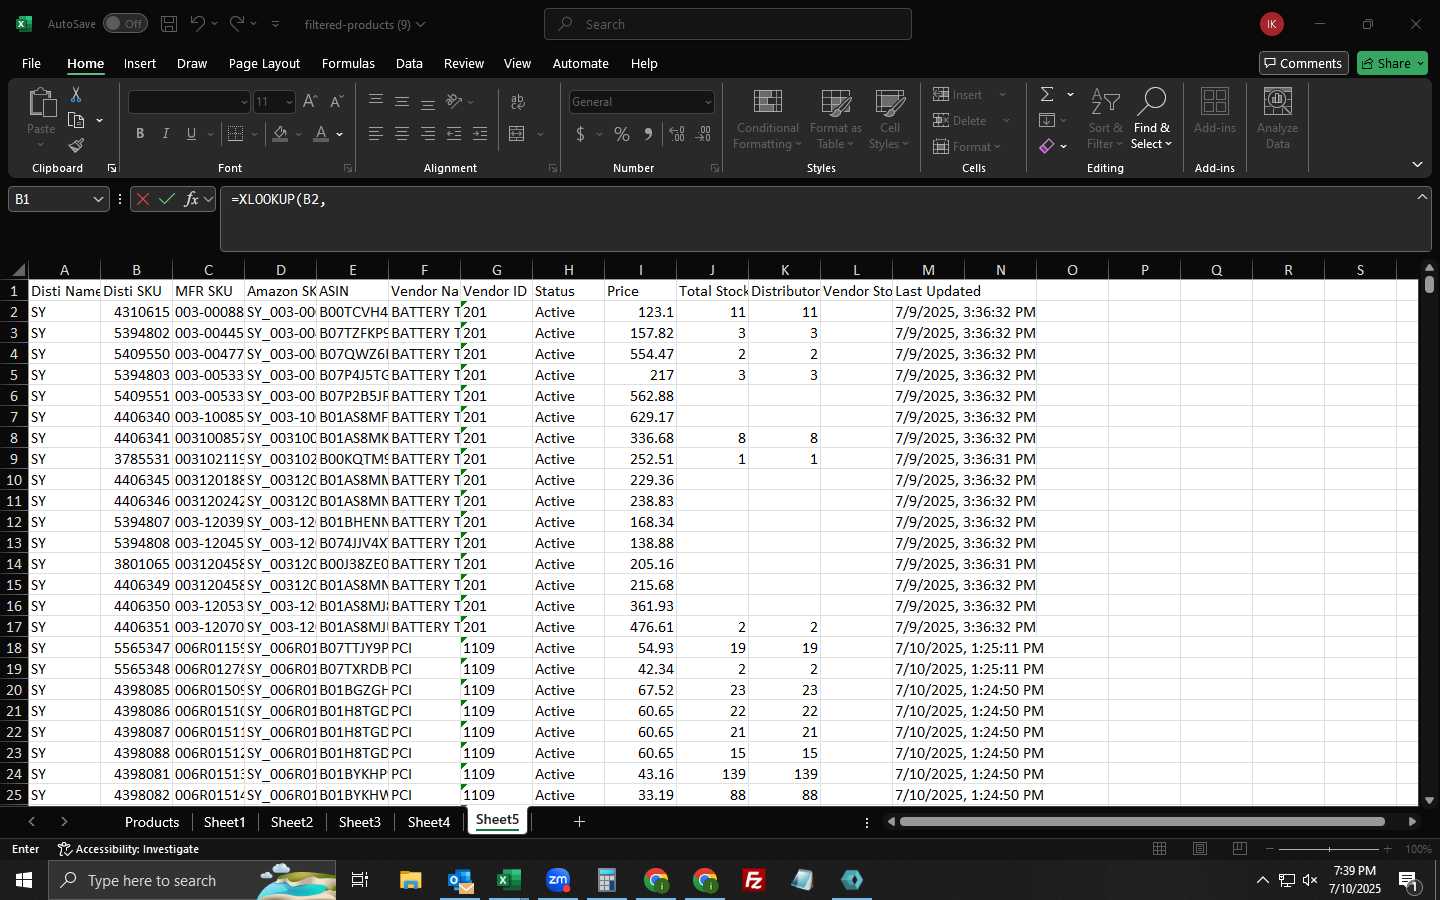The width and height of the screenshot is (1440, 900).
Task: Open the Number Format General dropdown
Action: coord(708,102)
